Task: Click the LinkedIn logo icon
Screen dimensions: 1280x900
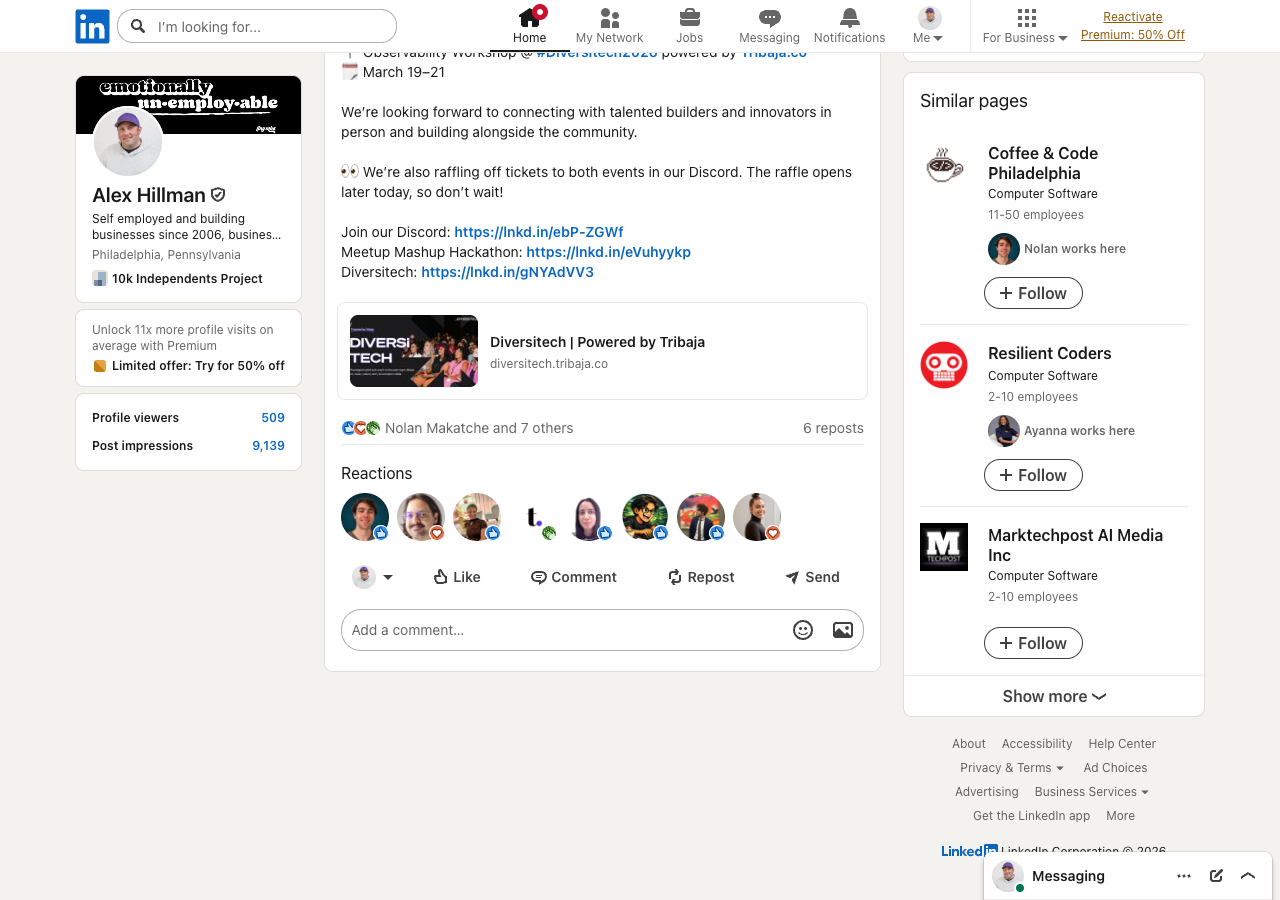Action: click(x=92, y=26)
